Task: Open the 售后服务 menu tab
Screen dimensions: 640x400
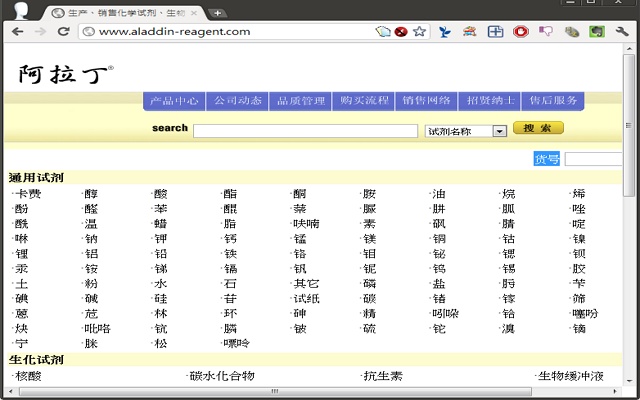Action: pyautogui.click(x=553, y=101)
